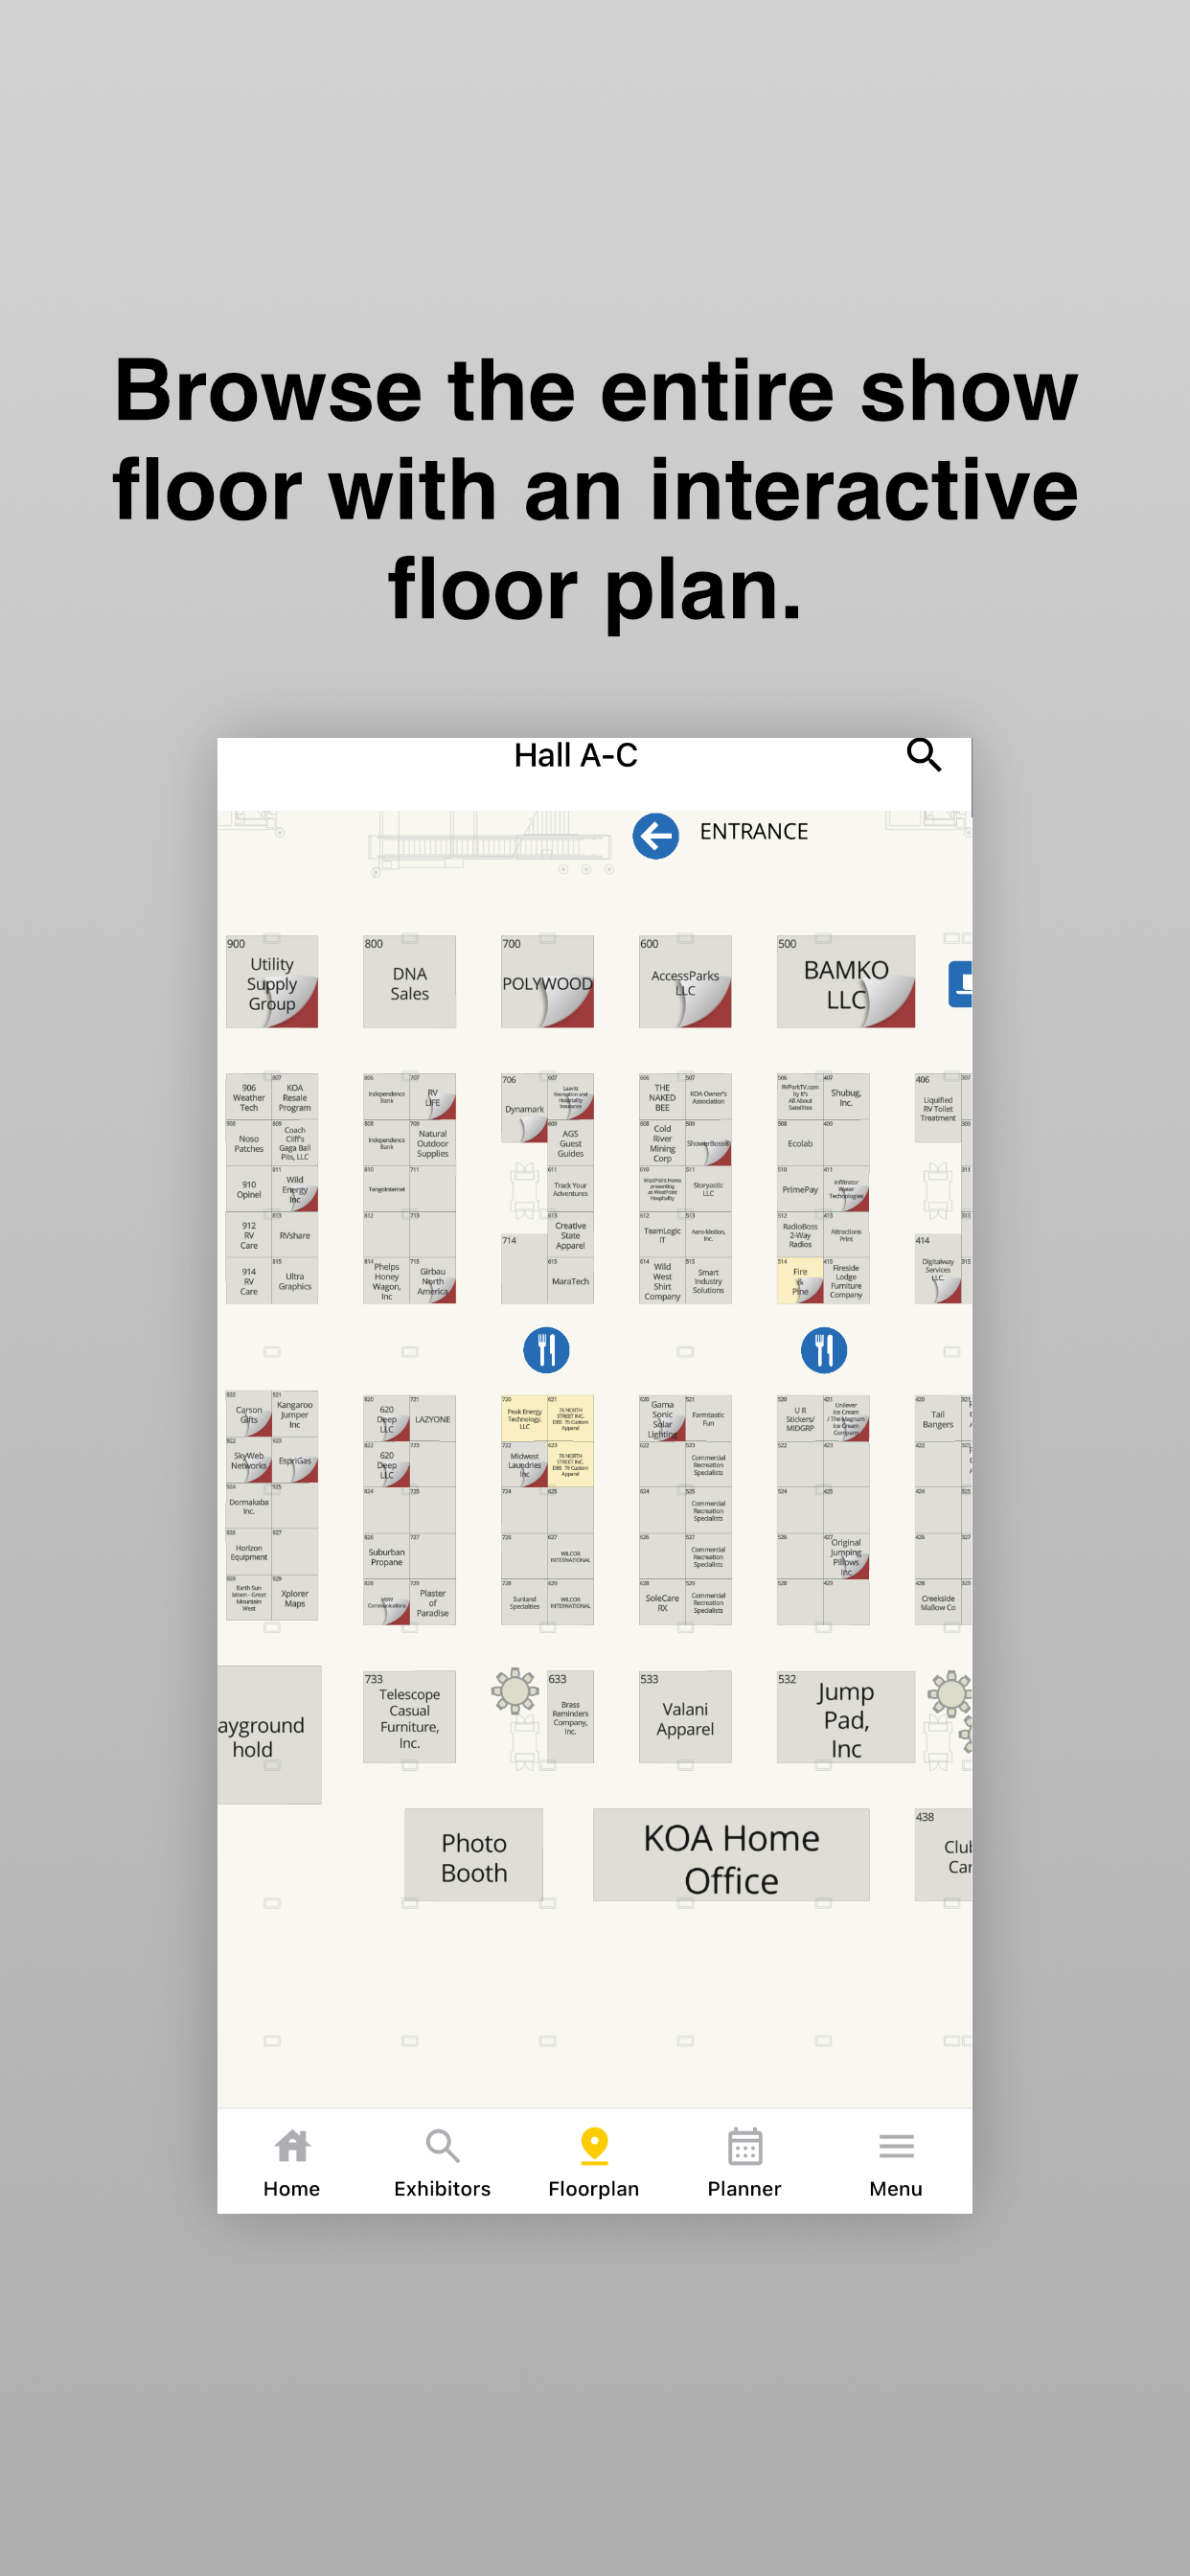Open the Menu tab
The width and height of the screenshot is (1190, 2576).
click(x=896, y=2162)
